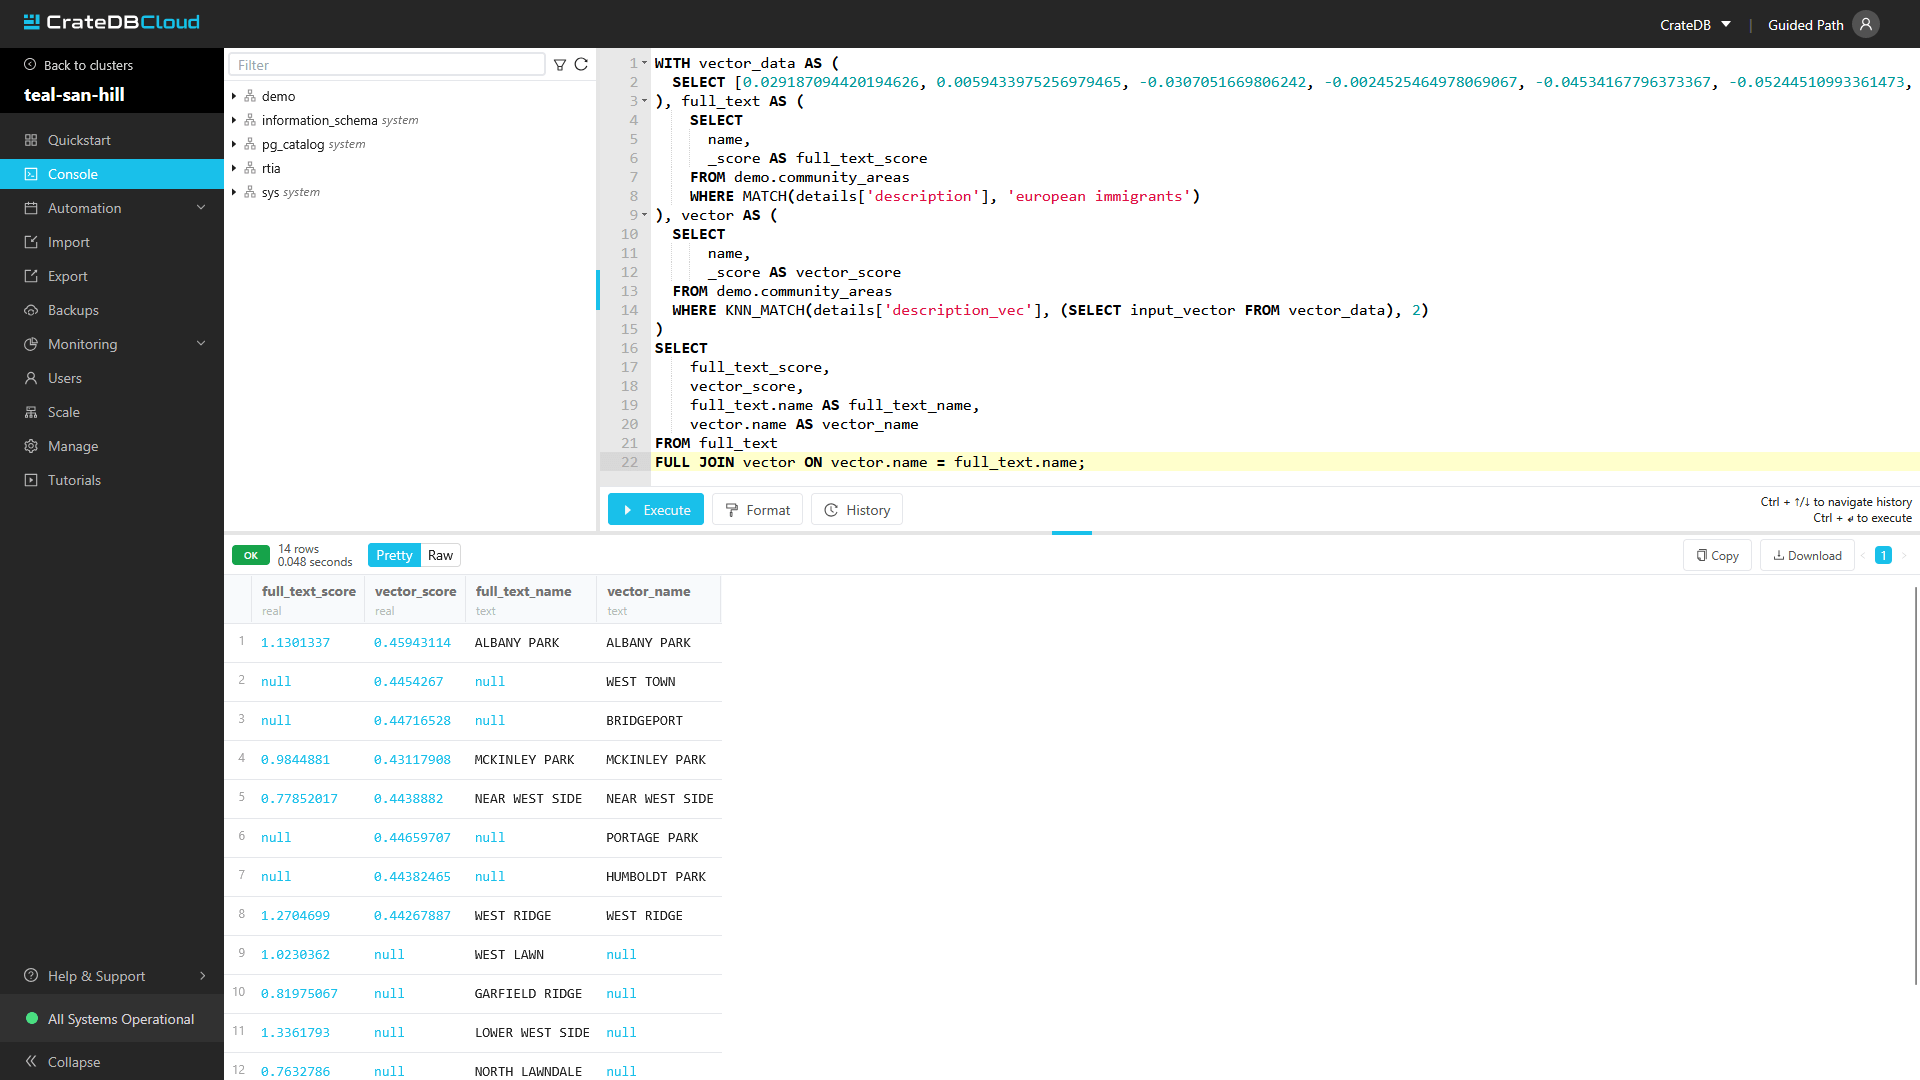Select results page 1
The height and width of the screenshot is (1080, 1920).
coord(1883,555)
